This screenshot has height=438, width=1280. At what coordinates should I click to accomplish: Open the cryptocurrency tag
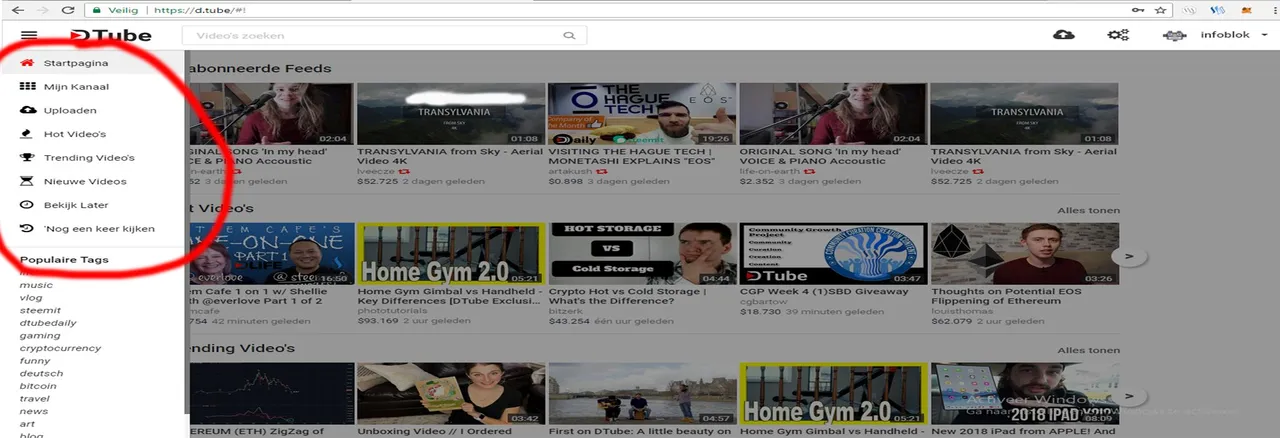point(60,348)
